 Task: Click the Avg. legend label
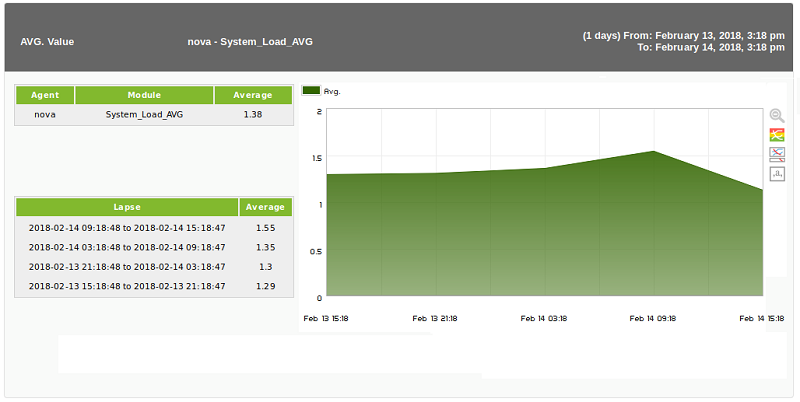(x=332, y=91)
